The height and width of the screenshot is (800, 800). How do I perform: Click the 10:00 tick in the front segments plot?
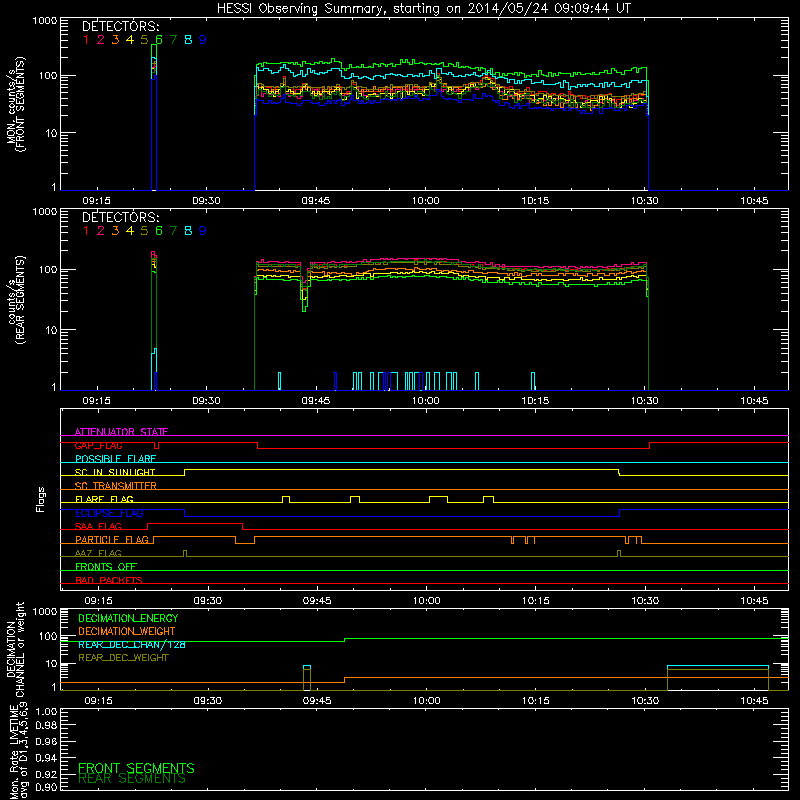(x=426, y=201)
